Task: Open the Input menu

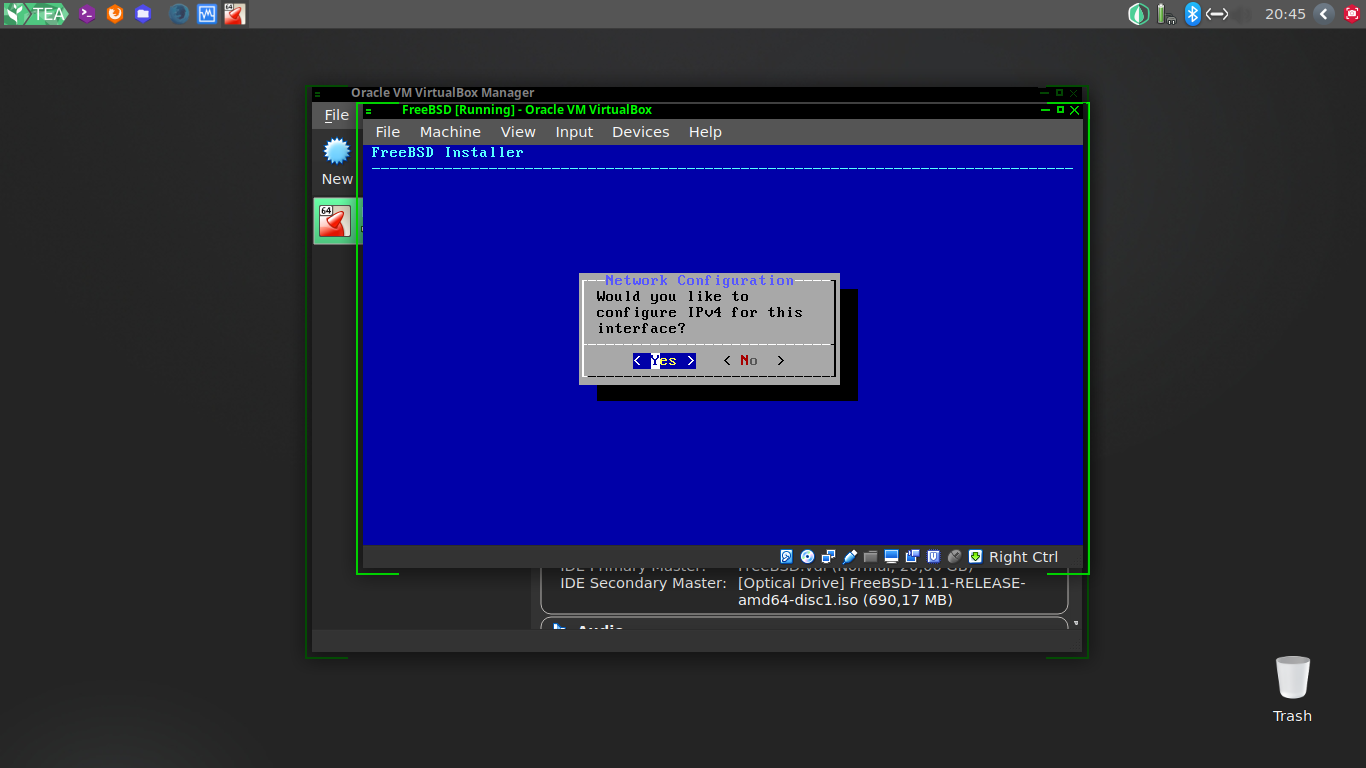Action: click(x=574, y=132)
